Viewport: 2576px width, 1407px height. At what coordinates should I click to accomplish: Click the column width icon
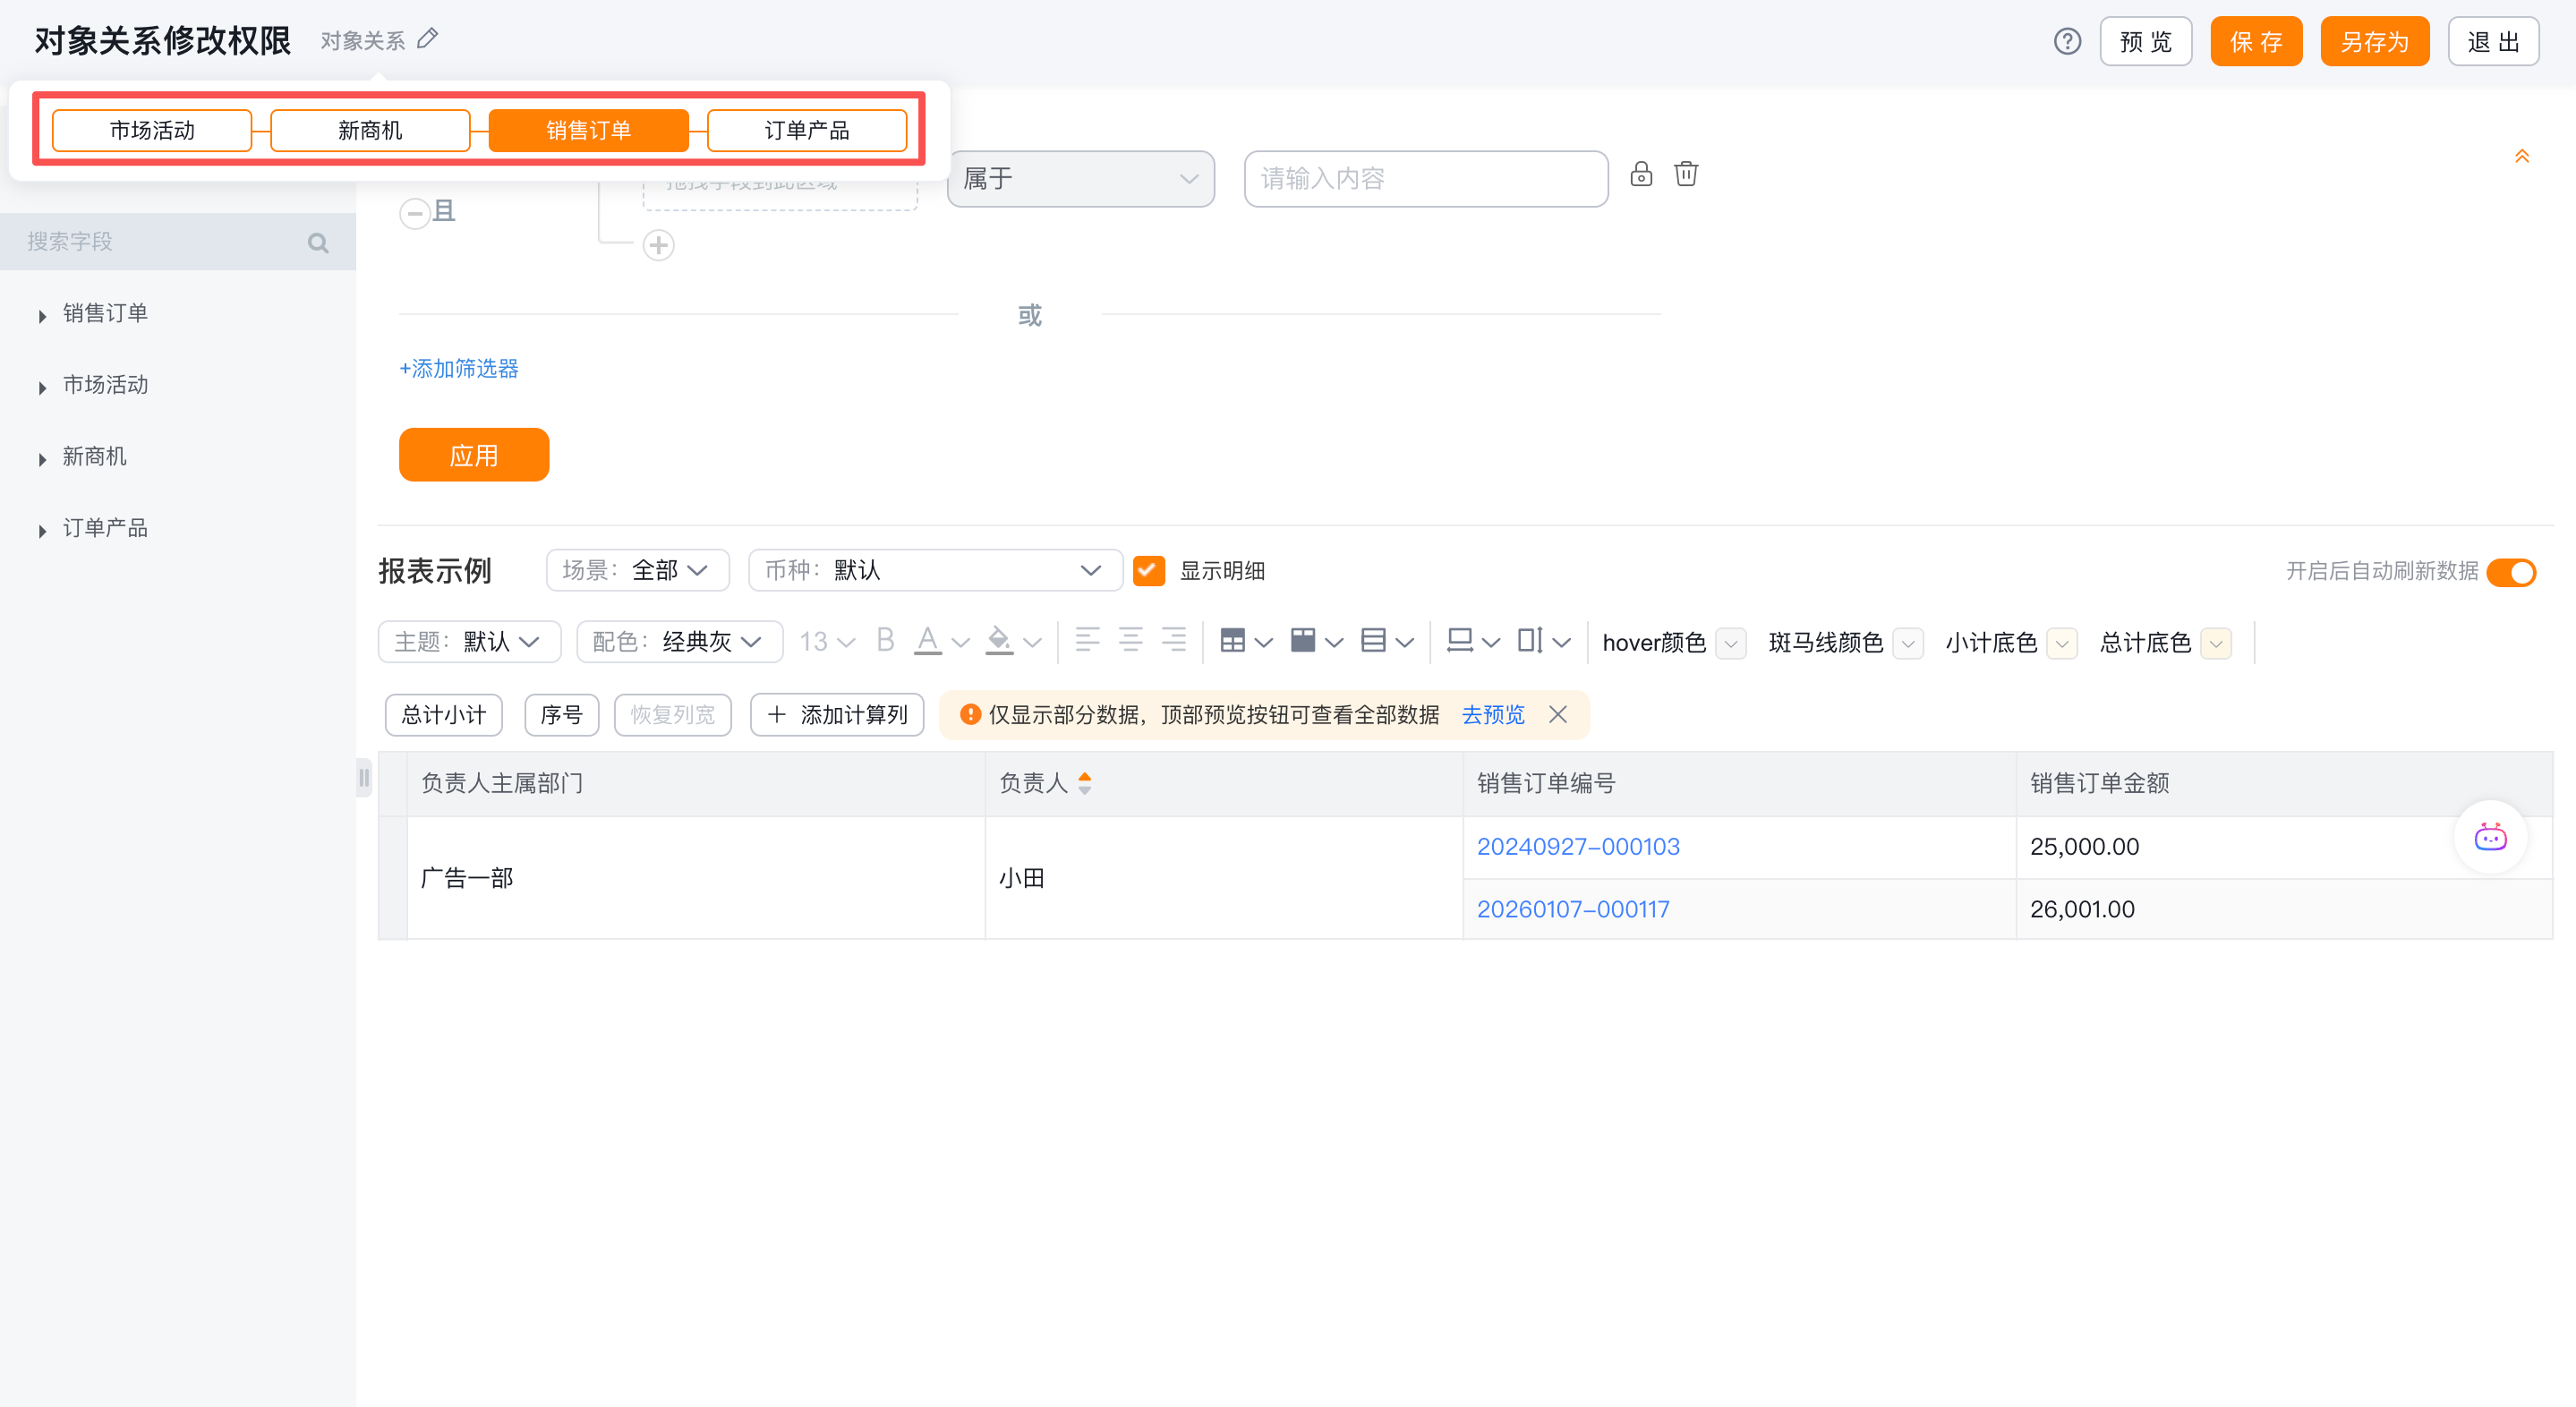pos(1460,641)
